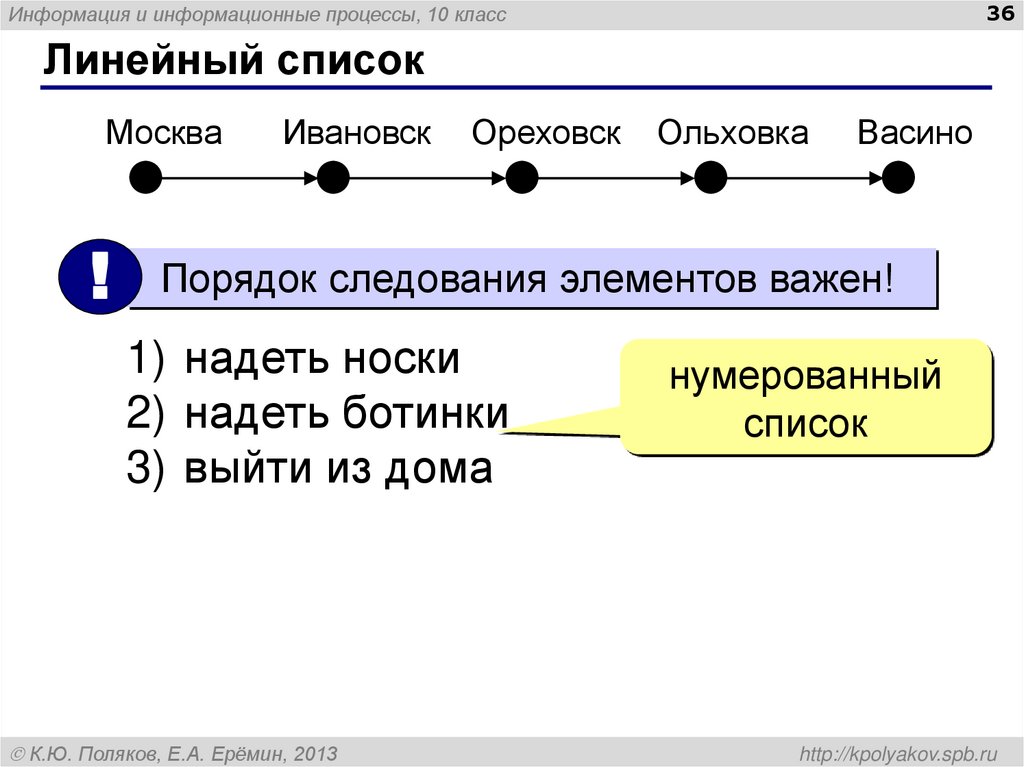Select the Москва node dot

coord(144,178)
